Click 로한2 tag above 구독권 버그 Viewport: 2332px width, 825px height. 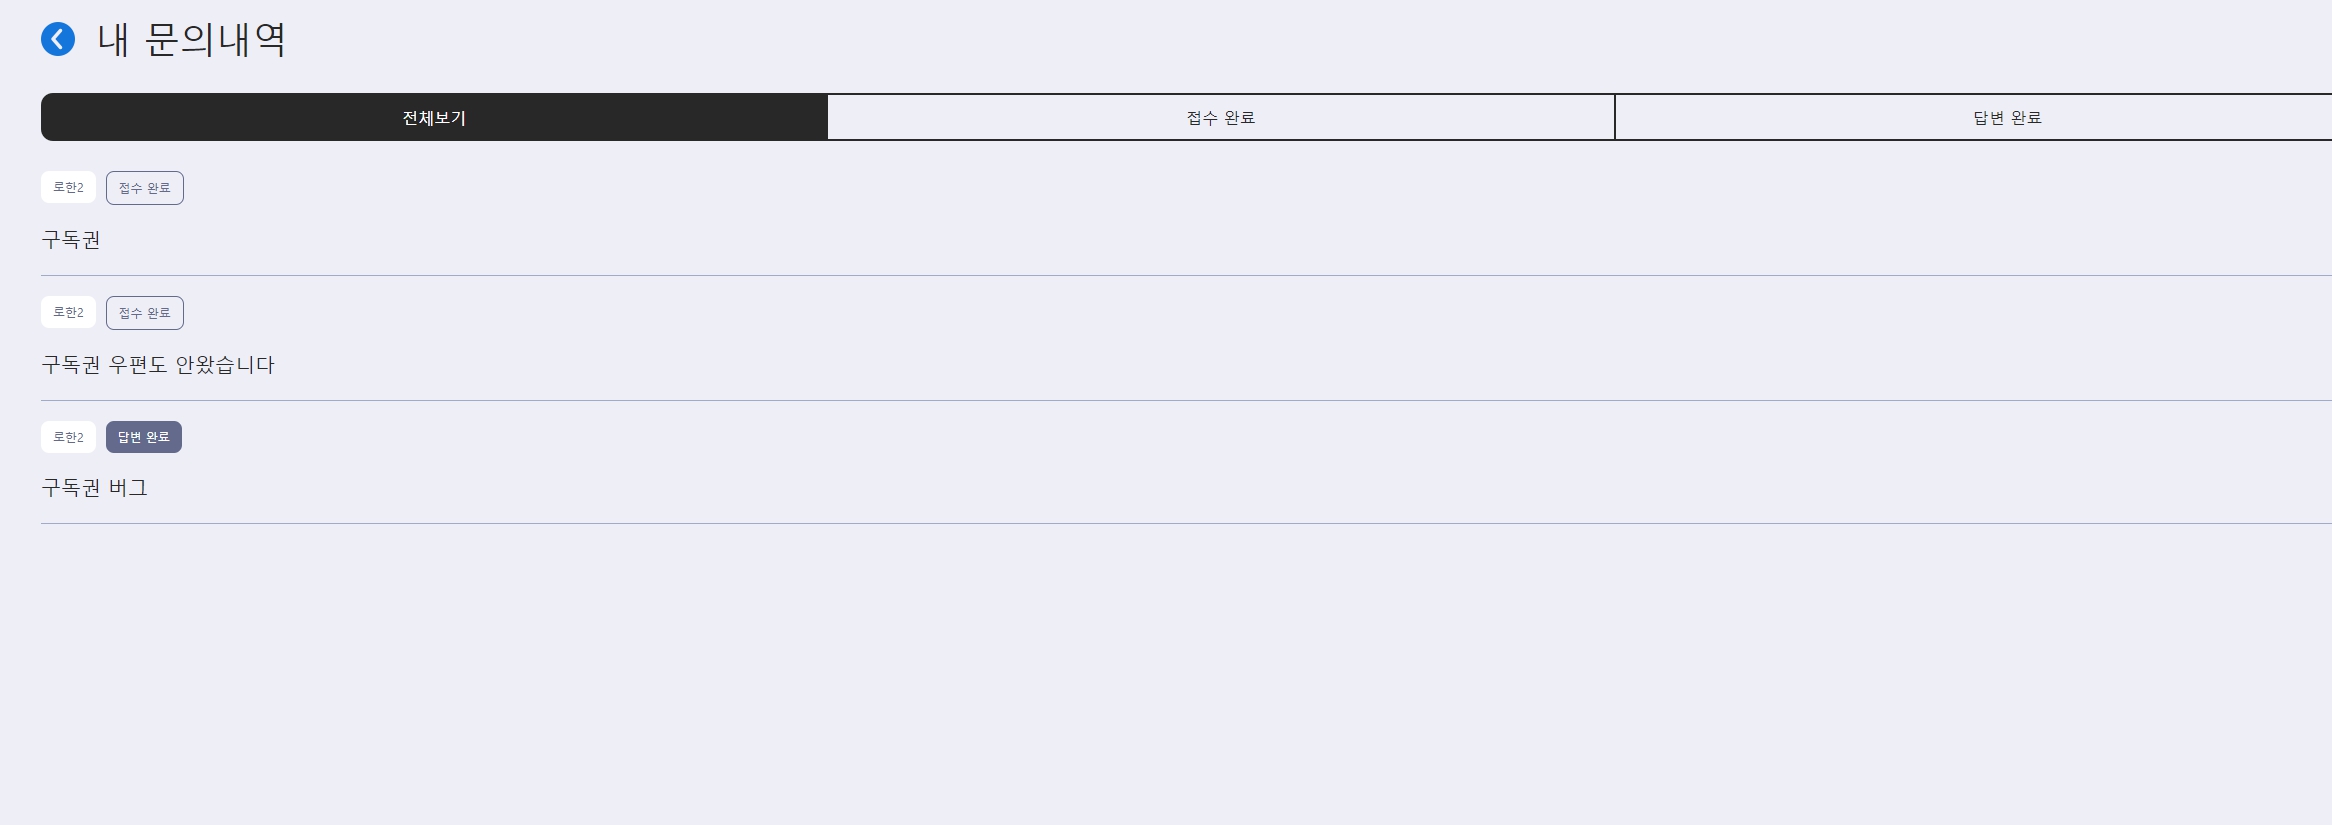(x=68, y=437)
